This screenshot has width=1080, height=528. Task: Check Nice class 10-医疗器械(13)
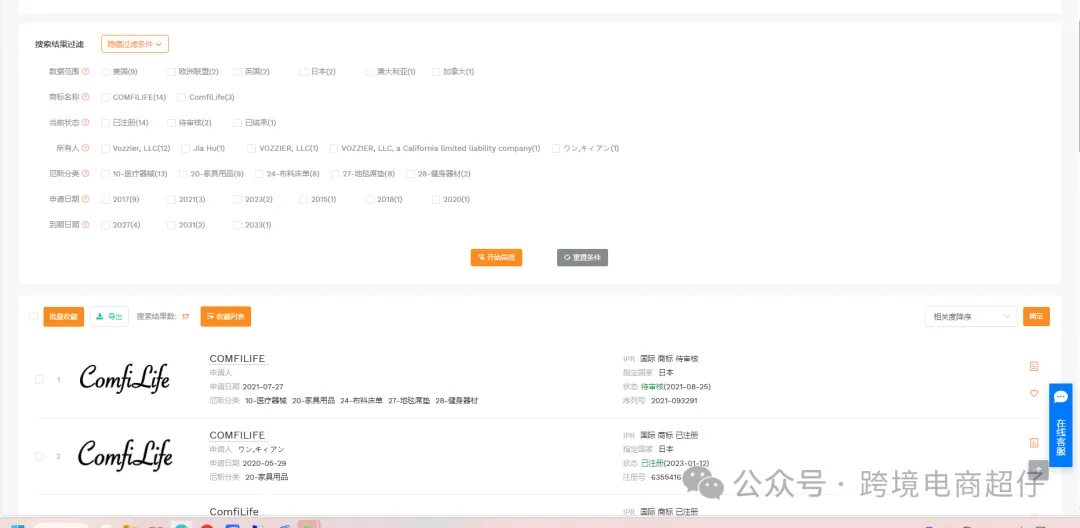[x=105, y=173]
